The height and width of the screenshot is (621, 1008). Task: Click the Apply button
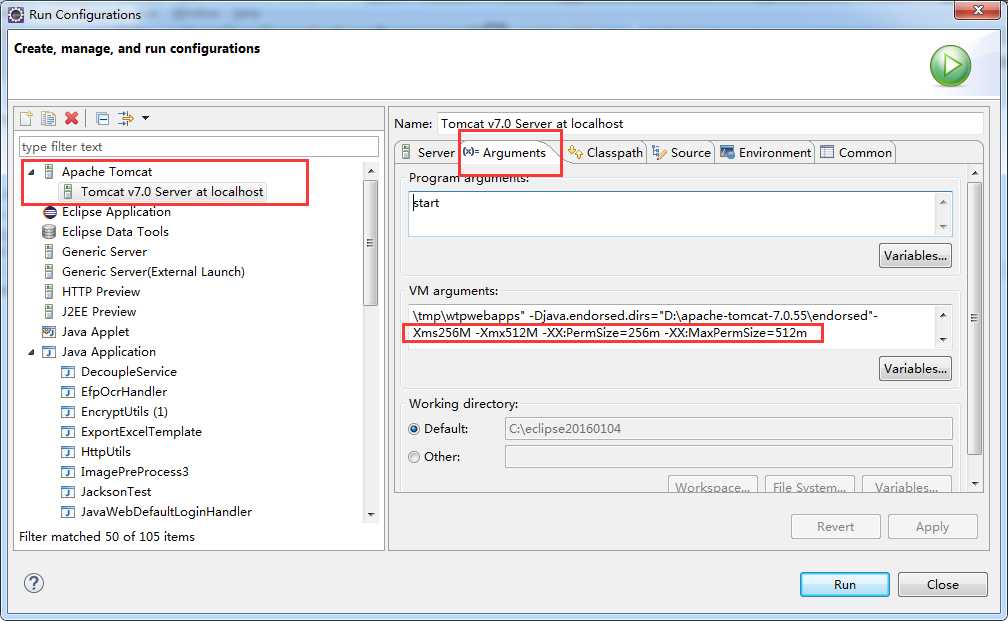click(932, 526)
